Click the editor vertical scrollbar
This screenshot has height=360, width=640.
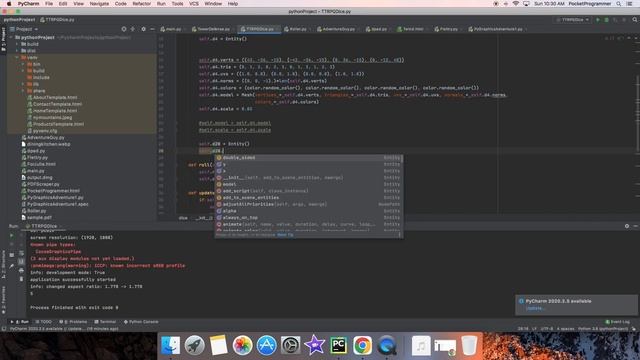tap(638, 114)
